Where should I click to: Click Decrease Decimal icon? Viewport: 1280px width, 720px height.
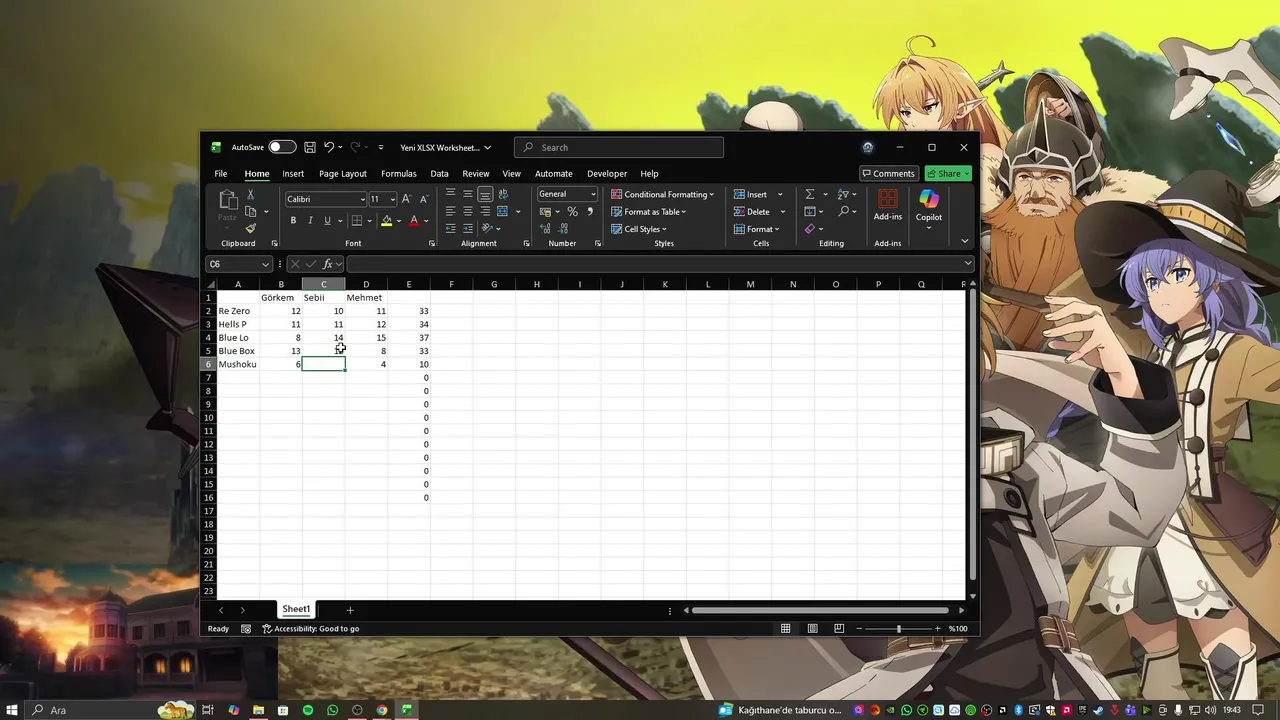click(564, 229)
